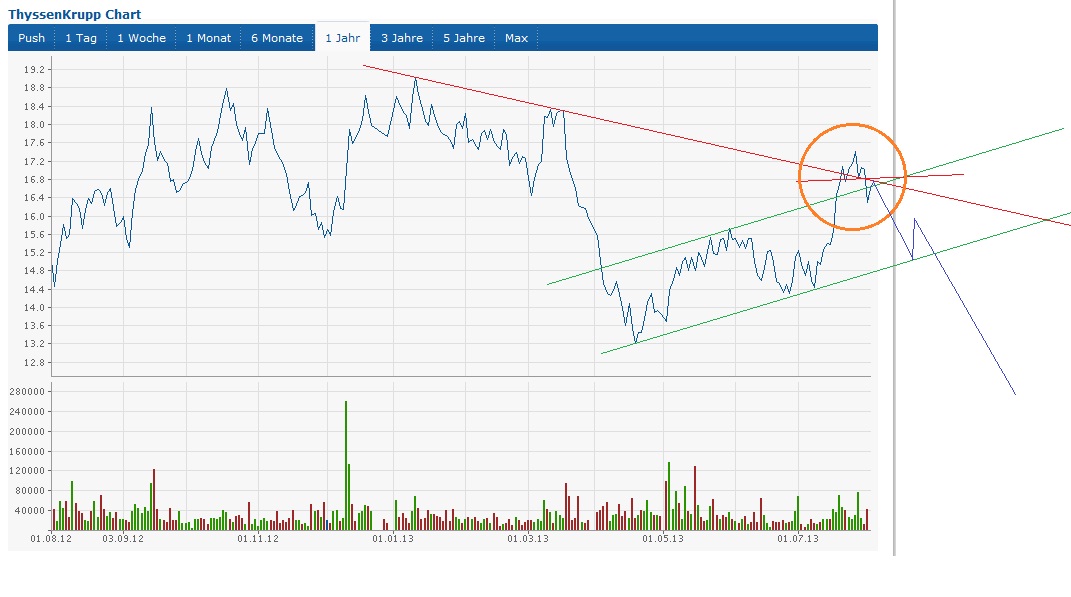
Task: Click the ThyssenKrupp Chart heading
Action: [74, 14]
